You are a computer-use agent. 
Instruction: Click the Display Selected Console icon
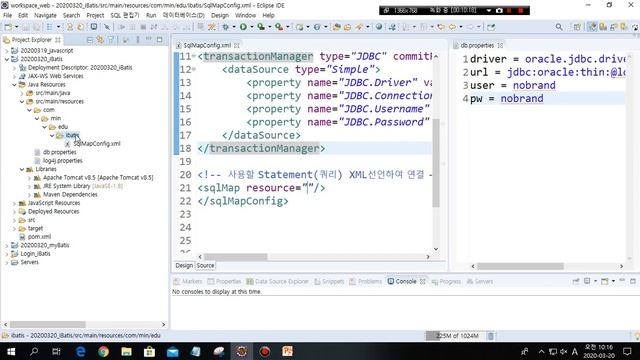587,281
